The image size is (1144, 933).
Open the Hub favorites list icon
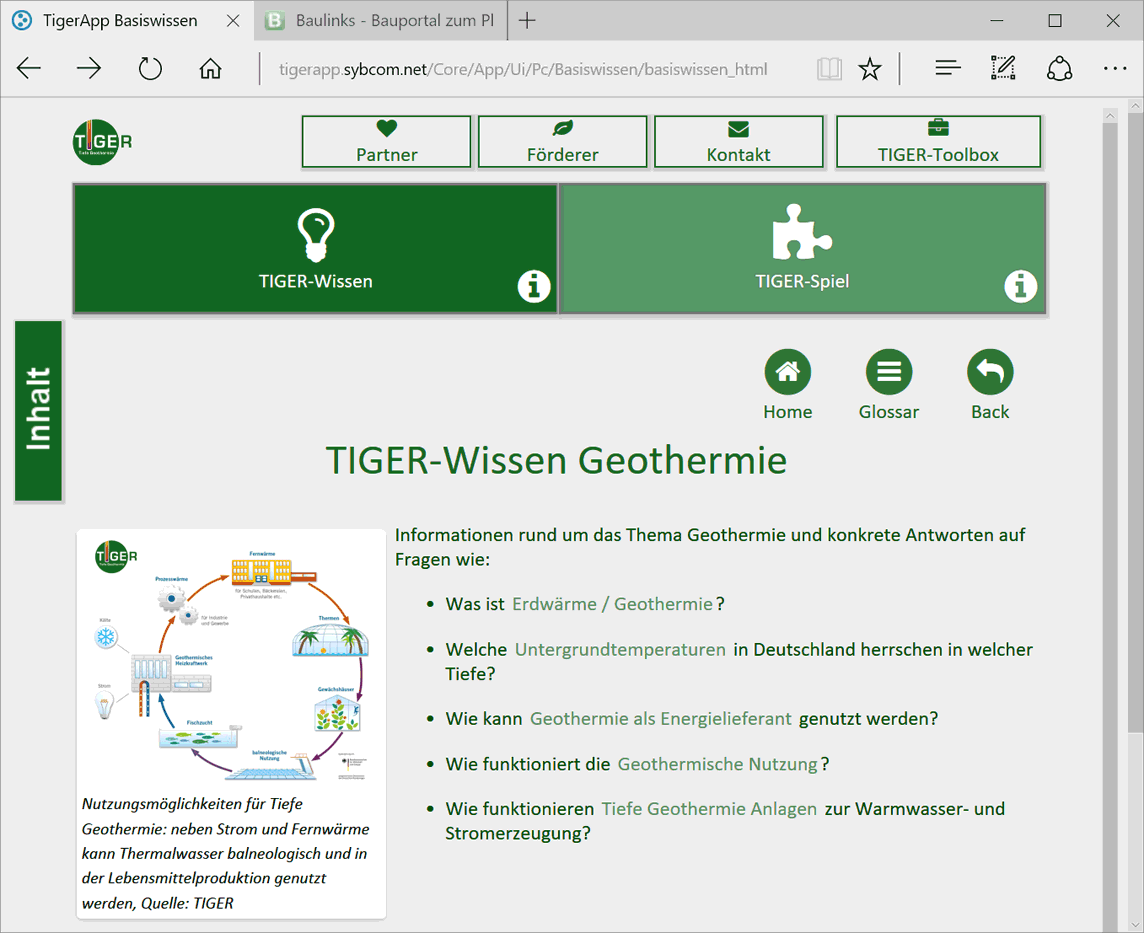(x=947, y=69)
